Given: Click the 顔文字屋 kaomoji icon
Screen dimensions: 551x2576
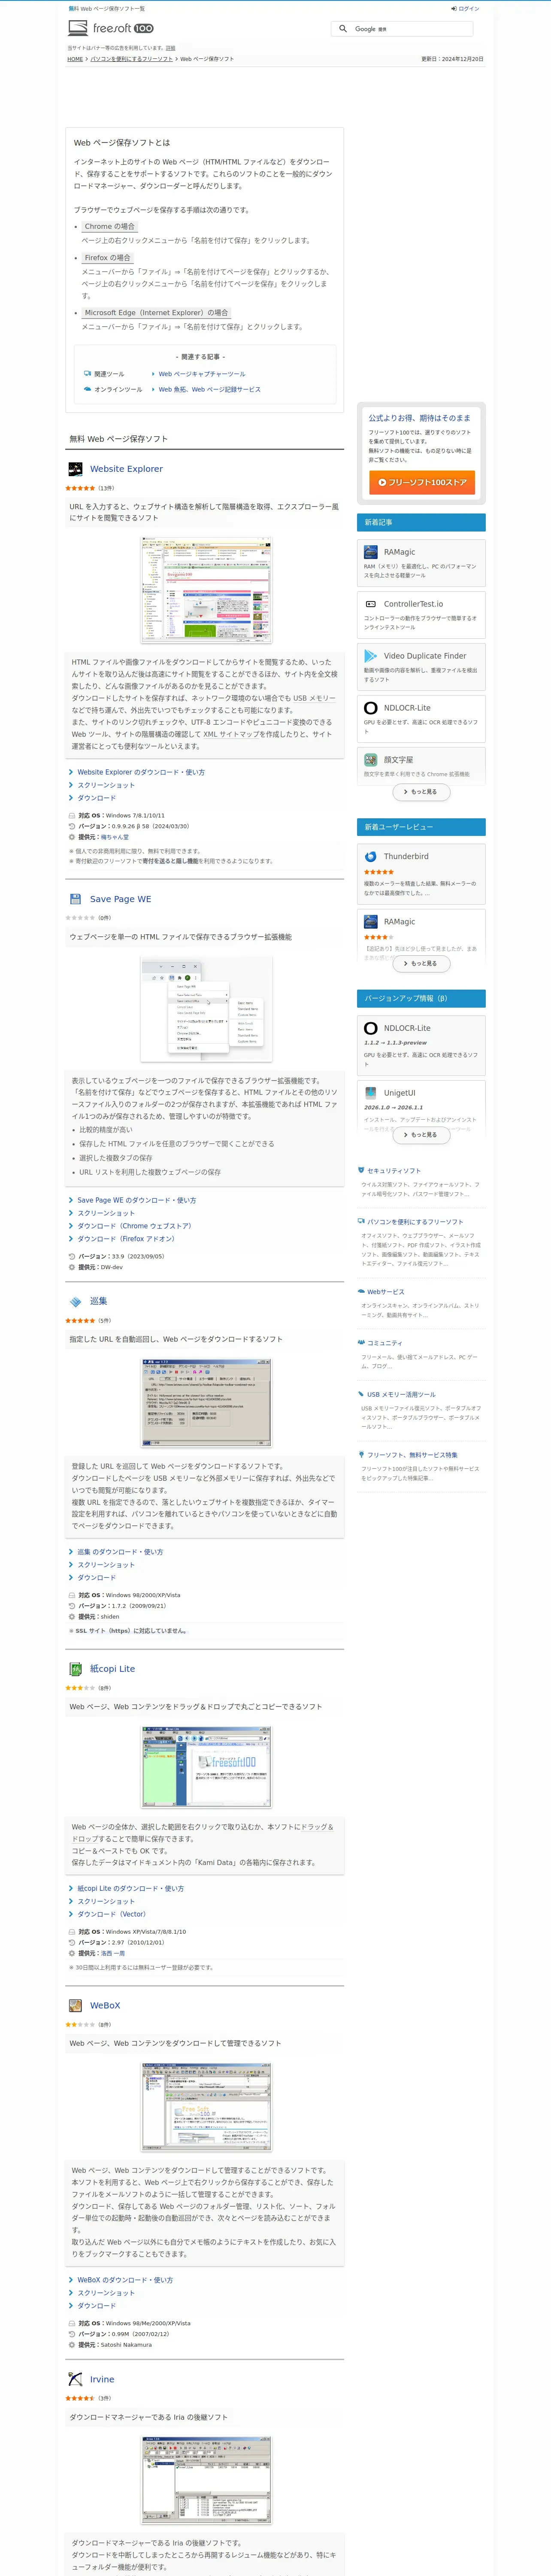Looking at the screenshot, I should coord(371,760).
